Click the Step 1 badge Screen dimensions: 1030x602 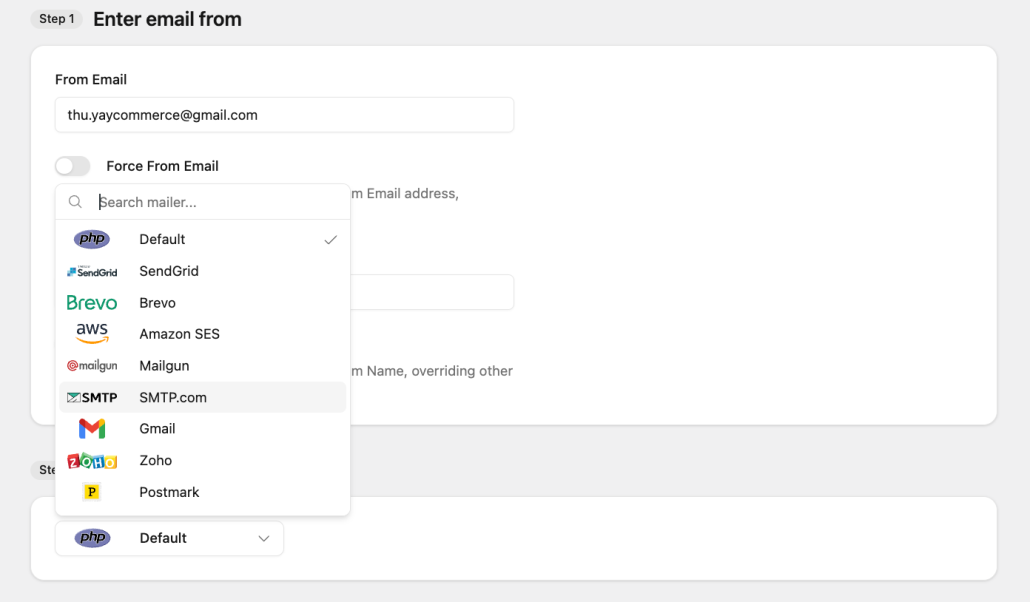point(57,18)
